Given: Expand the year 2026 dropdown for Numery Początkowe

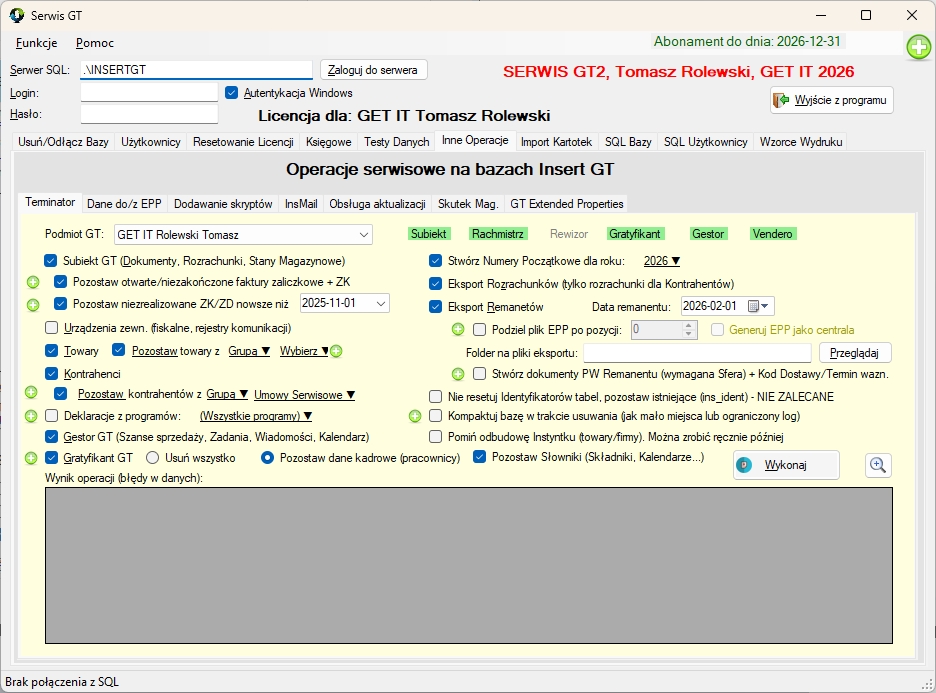Looking at the screenshot, I should pos(661,261).
